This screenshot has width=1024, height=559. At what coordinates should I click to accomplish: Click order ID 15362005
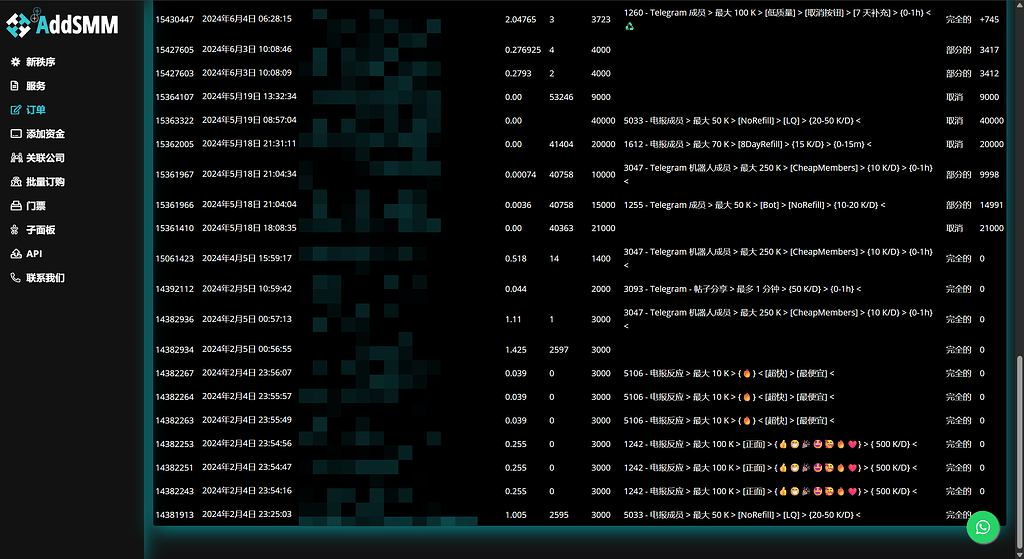(x=174, y=144)
